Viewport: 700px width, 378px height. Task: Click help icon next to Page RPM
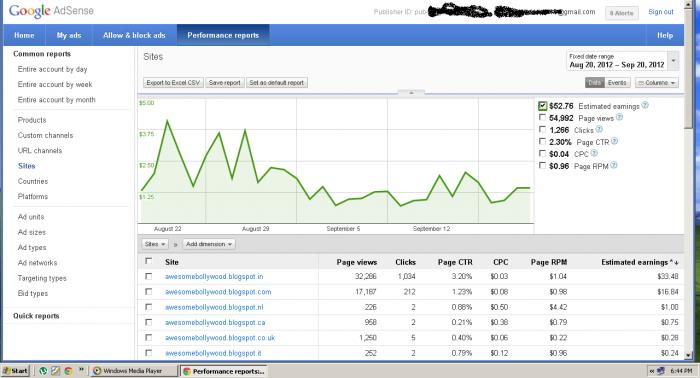pyautogui.click(x=613, y=166)
